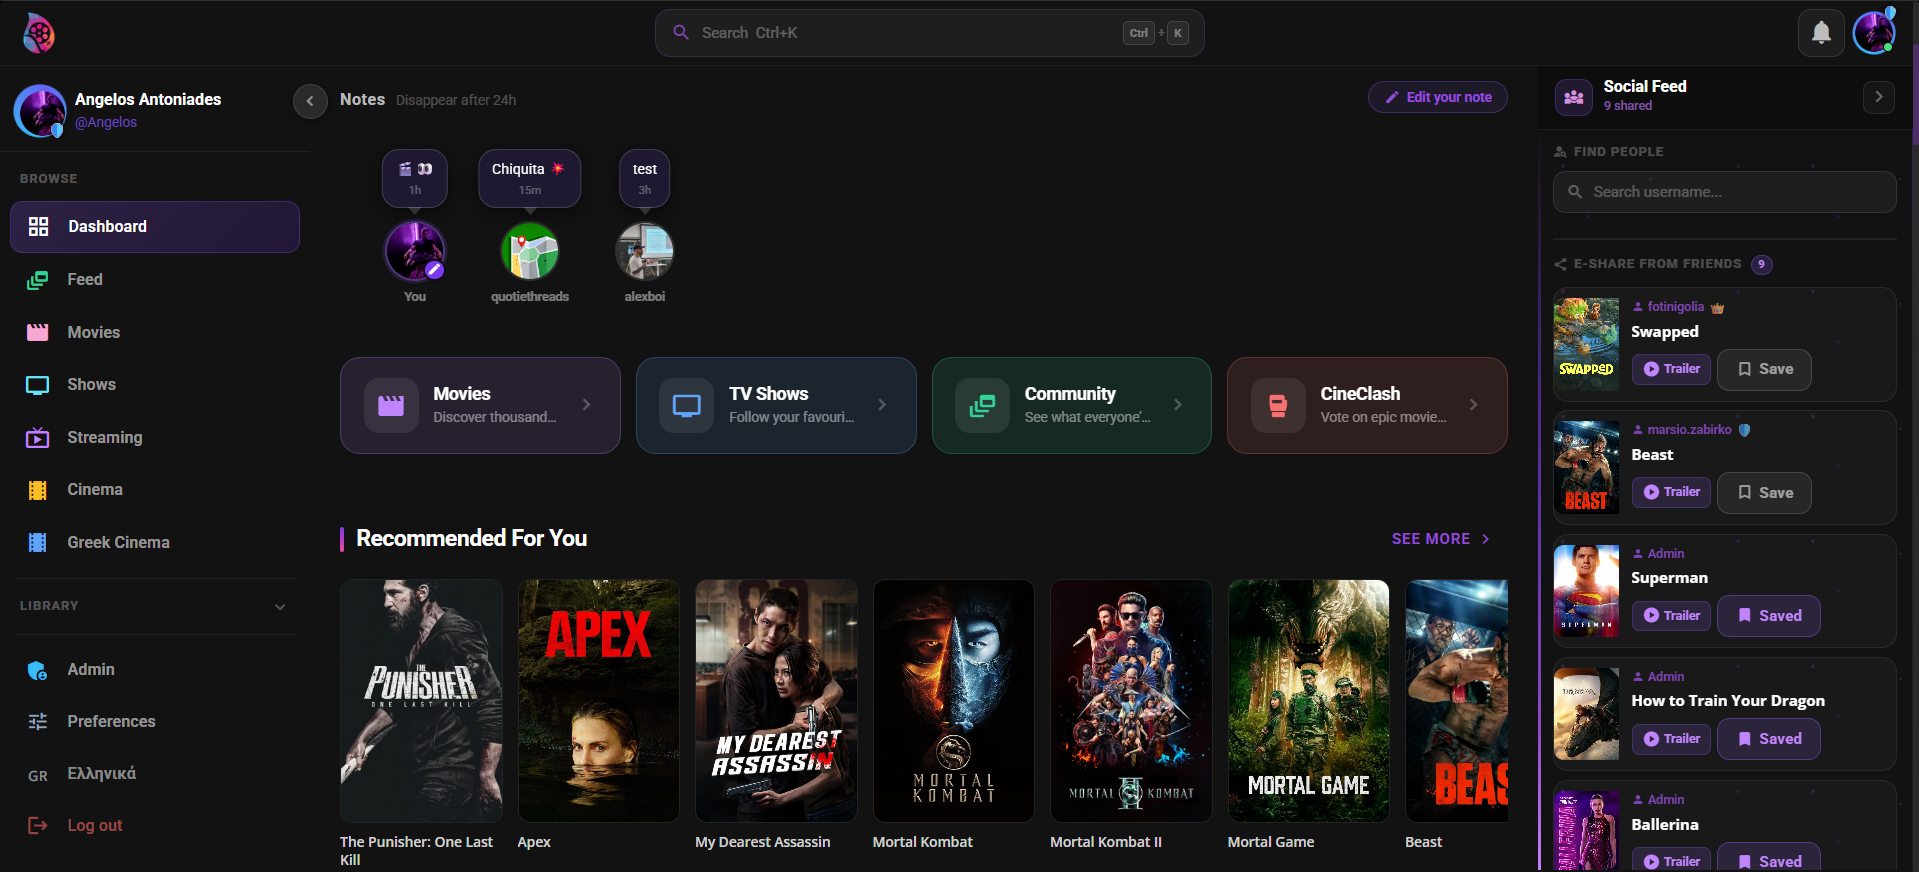Play How to Train Your Dragon trailer
This screenshot has width=1919, height=872.
(1672, 739)
